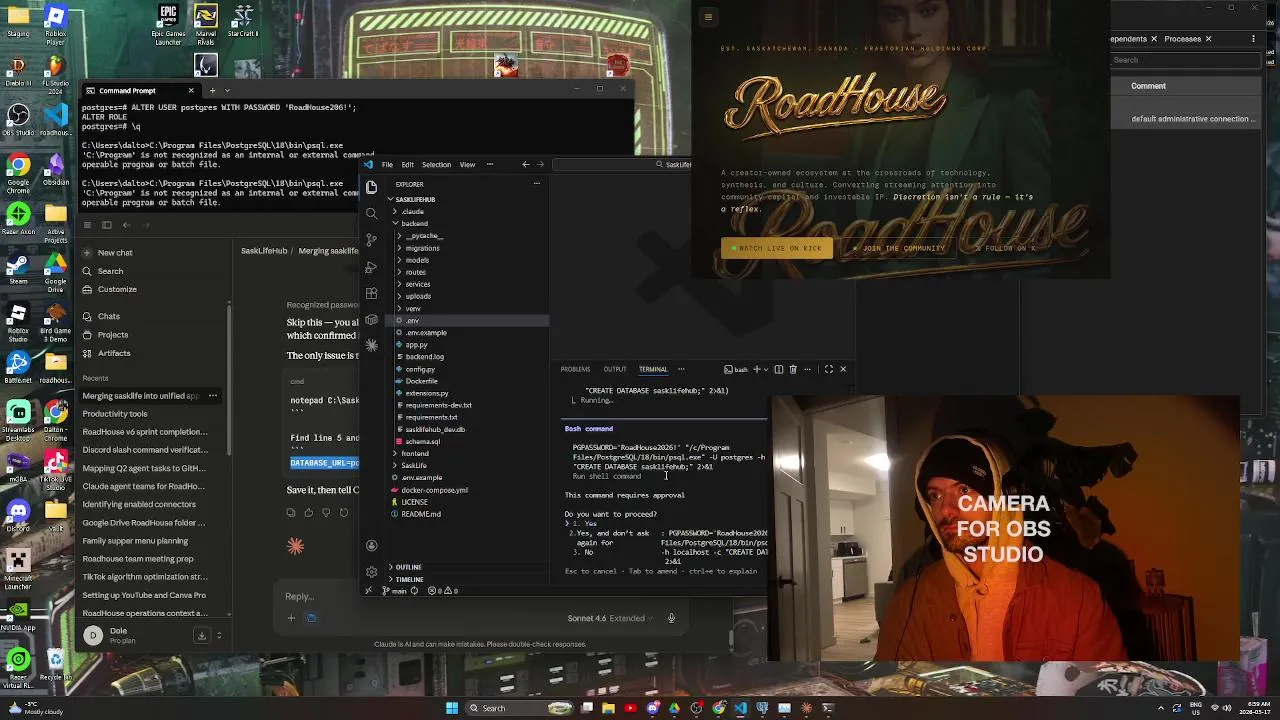Open terminal launch profile dropdown arrow
The height and width of the screenshot is (720, 1280).
[x=766, y=369]
